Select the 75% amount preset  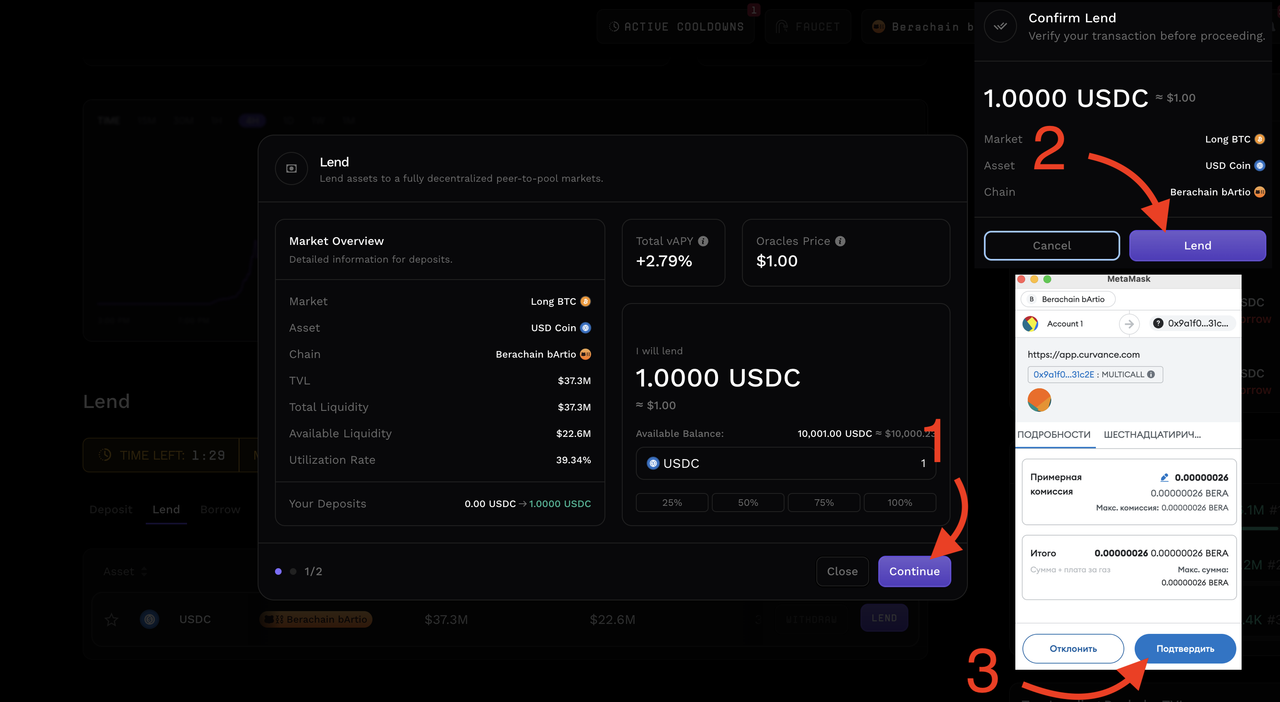click(824, 502)
